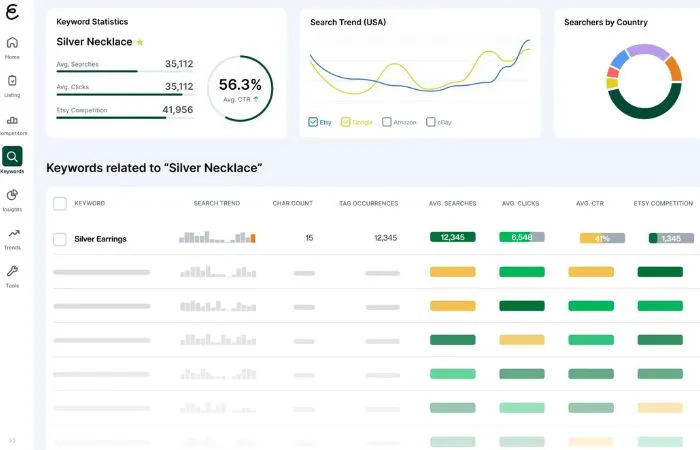
Task: Uncheck the Google trend checkbox
Action: 346,122
